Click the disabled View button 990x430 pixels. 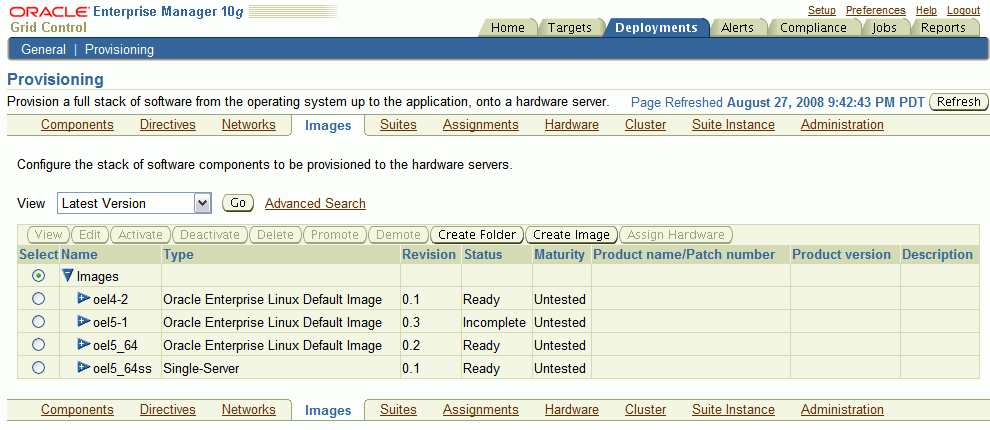pos(48,235)
